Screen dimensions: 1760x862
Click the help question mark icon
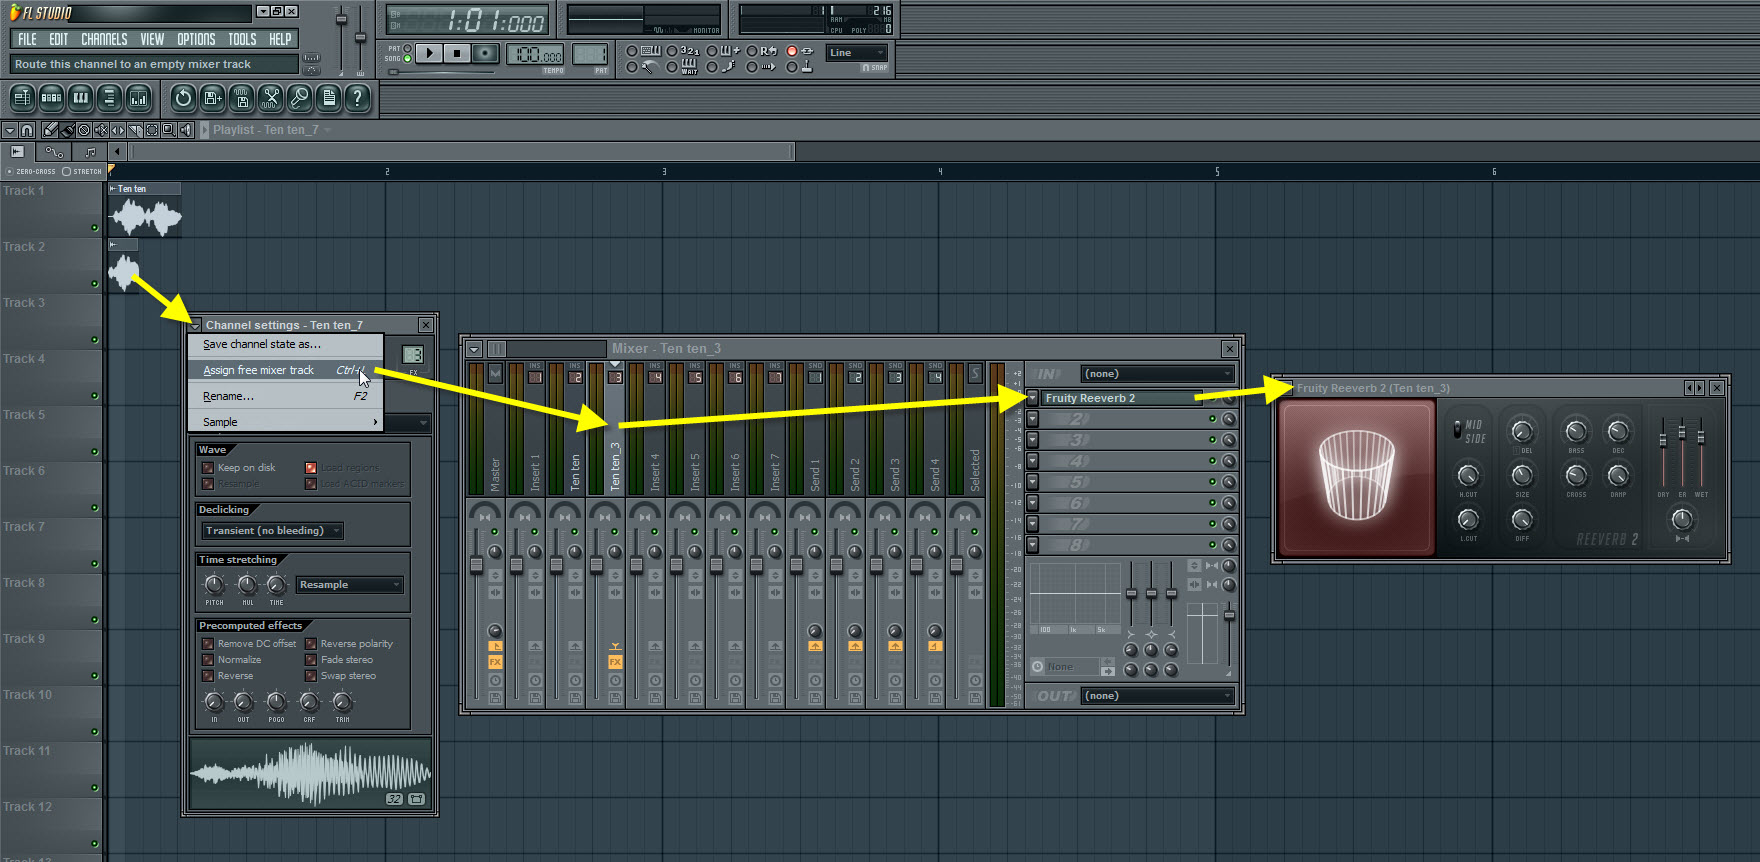[x=357, y=98]
